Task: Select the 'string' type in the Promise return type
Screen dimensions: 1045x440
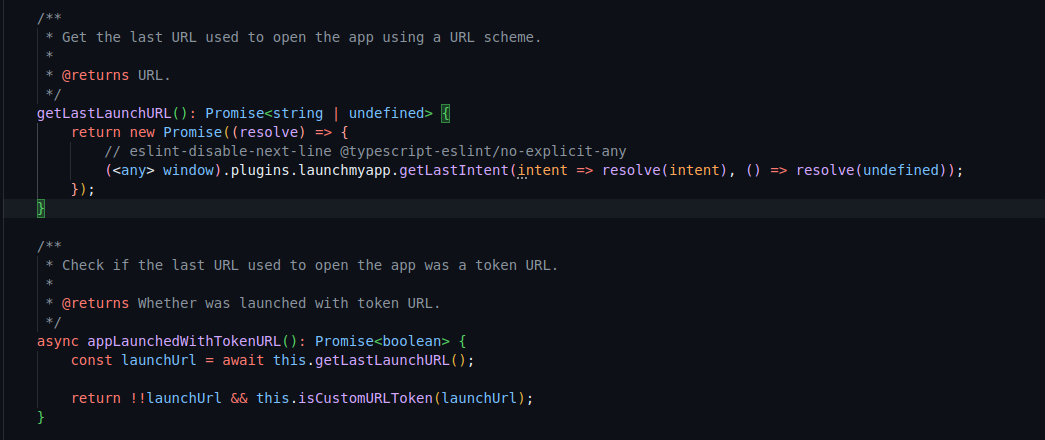Action: (x=298, y=113)
